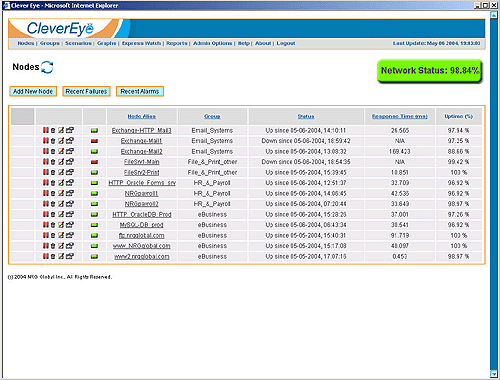Screen dimensions: 500x380
Task: Click the rightmost action icon in the ftp.nrgglobal.com row
Action: tap(70, 235)
